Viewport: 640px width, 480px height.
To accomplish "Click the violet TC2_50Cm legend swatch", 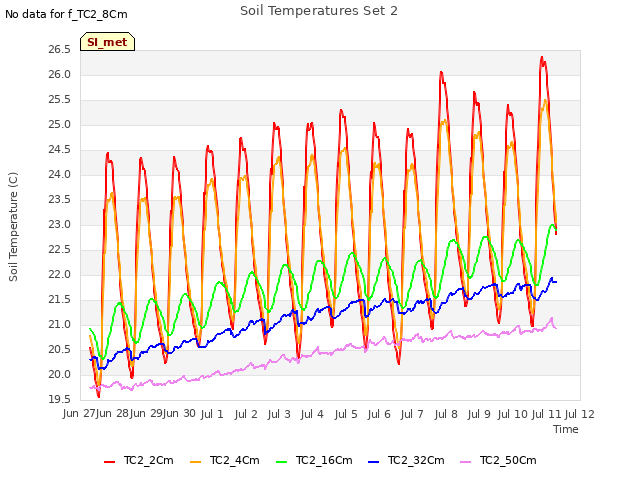I will click(465, 462).
